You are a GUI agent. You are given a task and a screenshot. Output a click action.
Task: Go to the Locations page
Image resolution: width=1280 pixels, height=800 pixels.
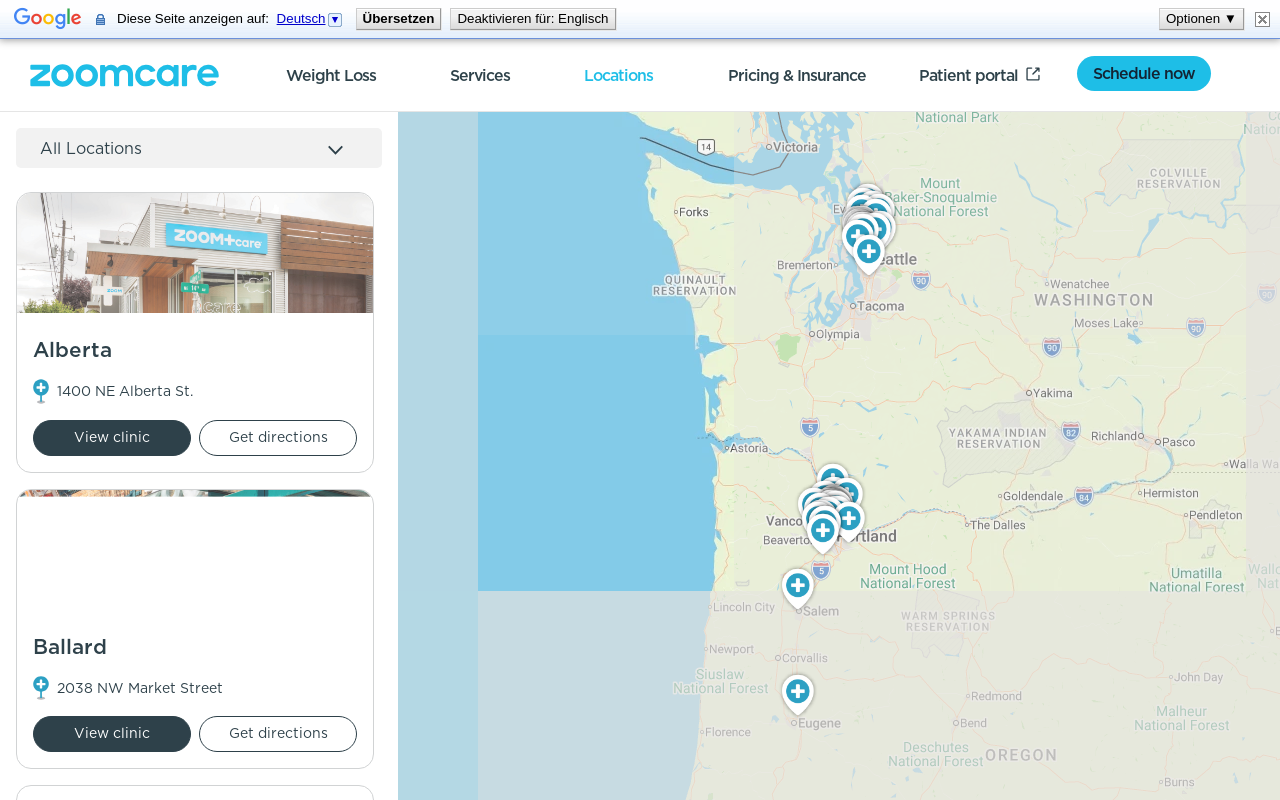point(619,76)
